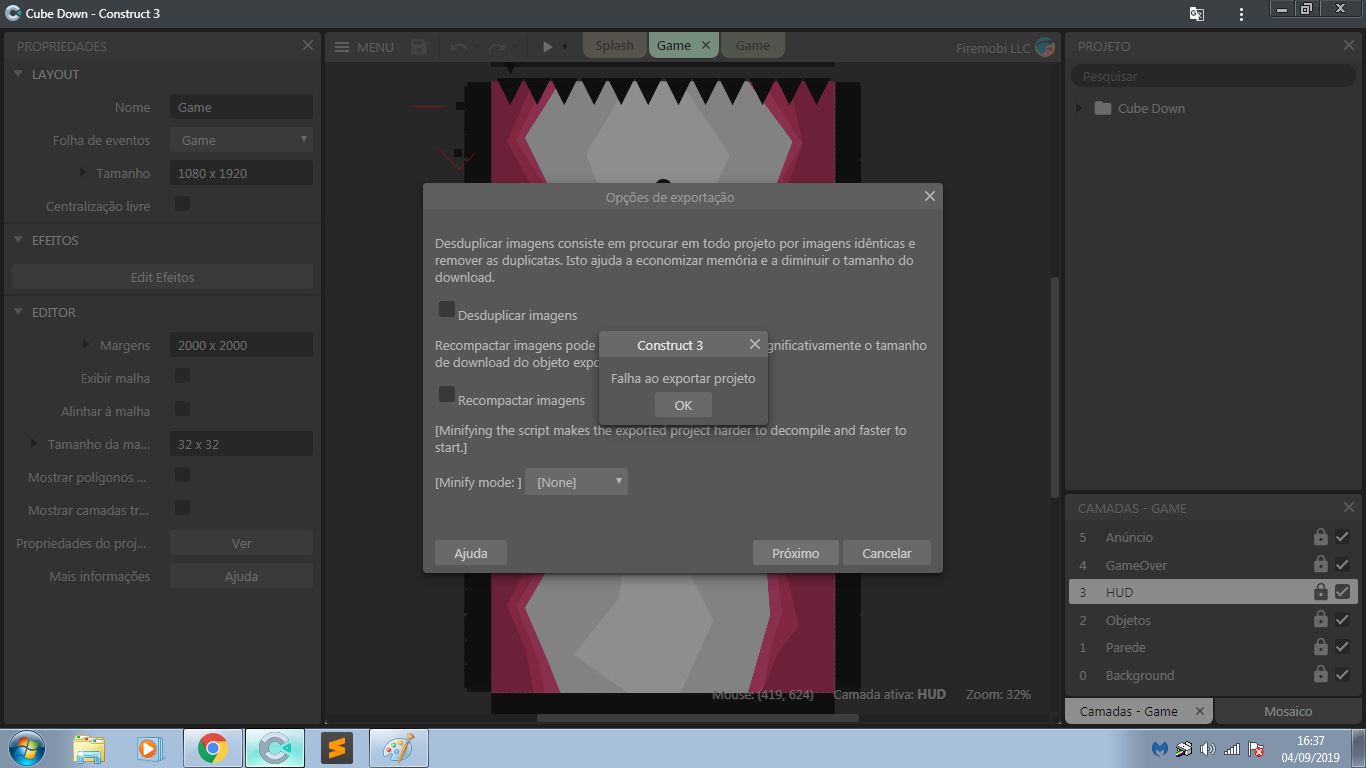
Task: Enable Desduplicar imagens checkbox
Action: click(x=447, y=310)
